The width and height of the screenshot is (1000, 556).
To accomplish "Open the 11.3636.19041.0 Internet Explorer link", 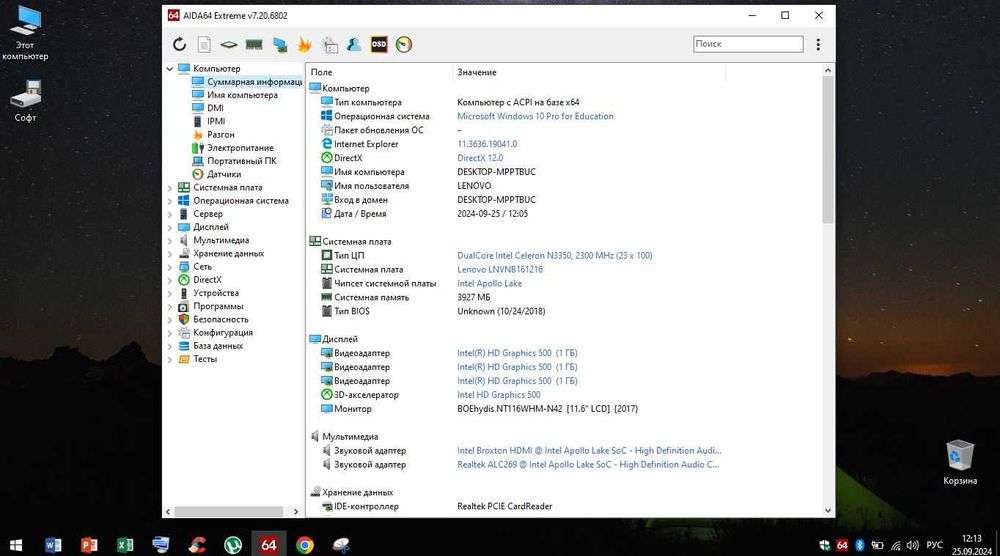I will pyautogui.click(x=487, y=144).
